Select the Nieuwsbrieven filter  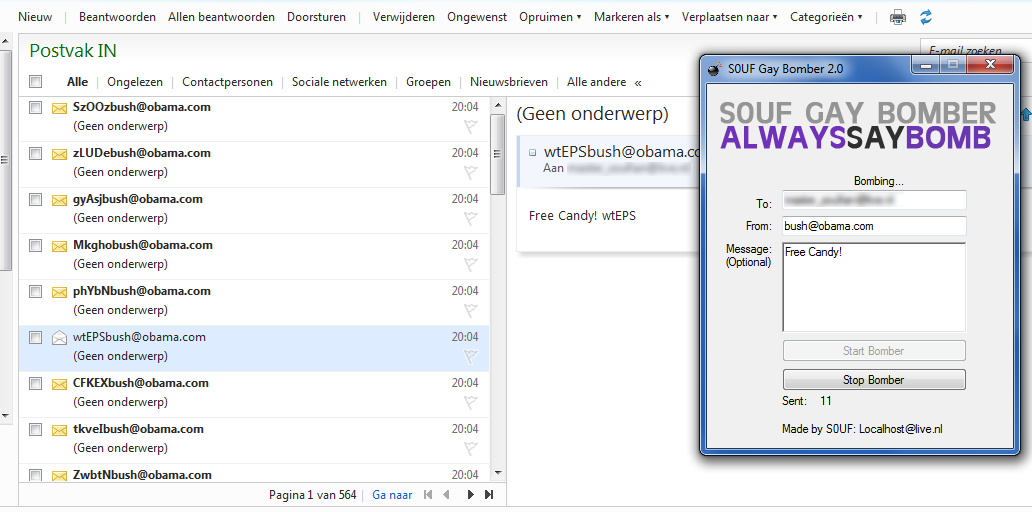point(509,82)
